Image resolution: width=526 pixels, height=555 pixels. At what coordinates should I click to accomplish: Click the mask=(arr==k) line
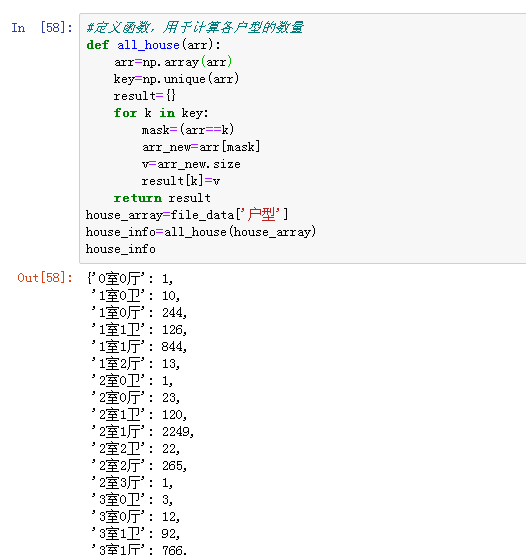pos(188,130)
